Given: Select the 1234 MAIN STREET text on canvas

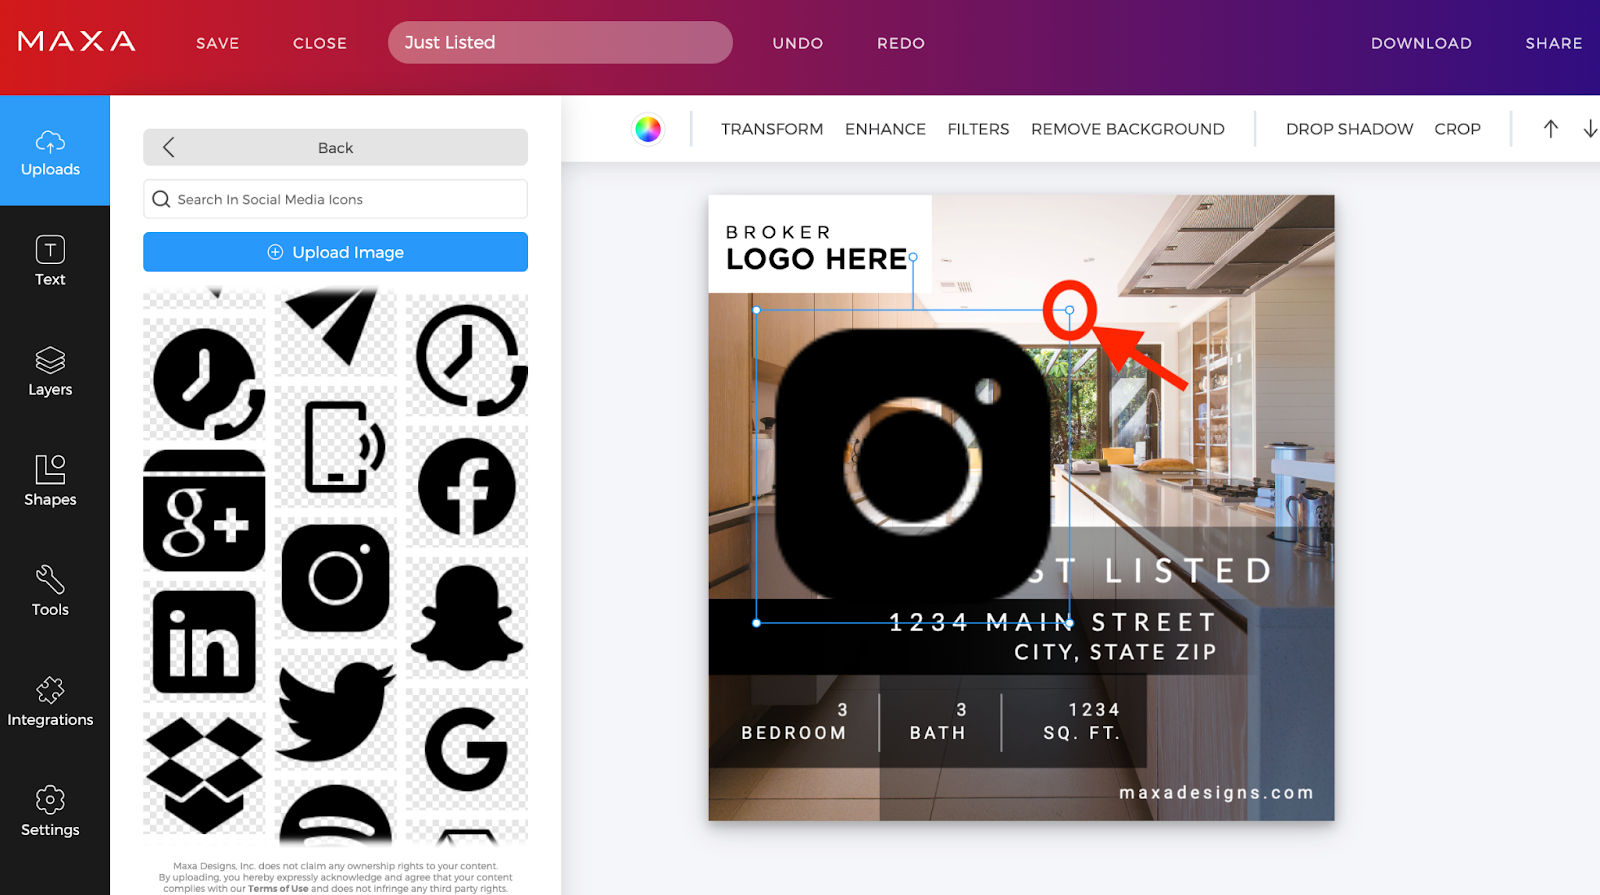Looking at the screenshot, I should [1052, 622].
